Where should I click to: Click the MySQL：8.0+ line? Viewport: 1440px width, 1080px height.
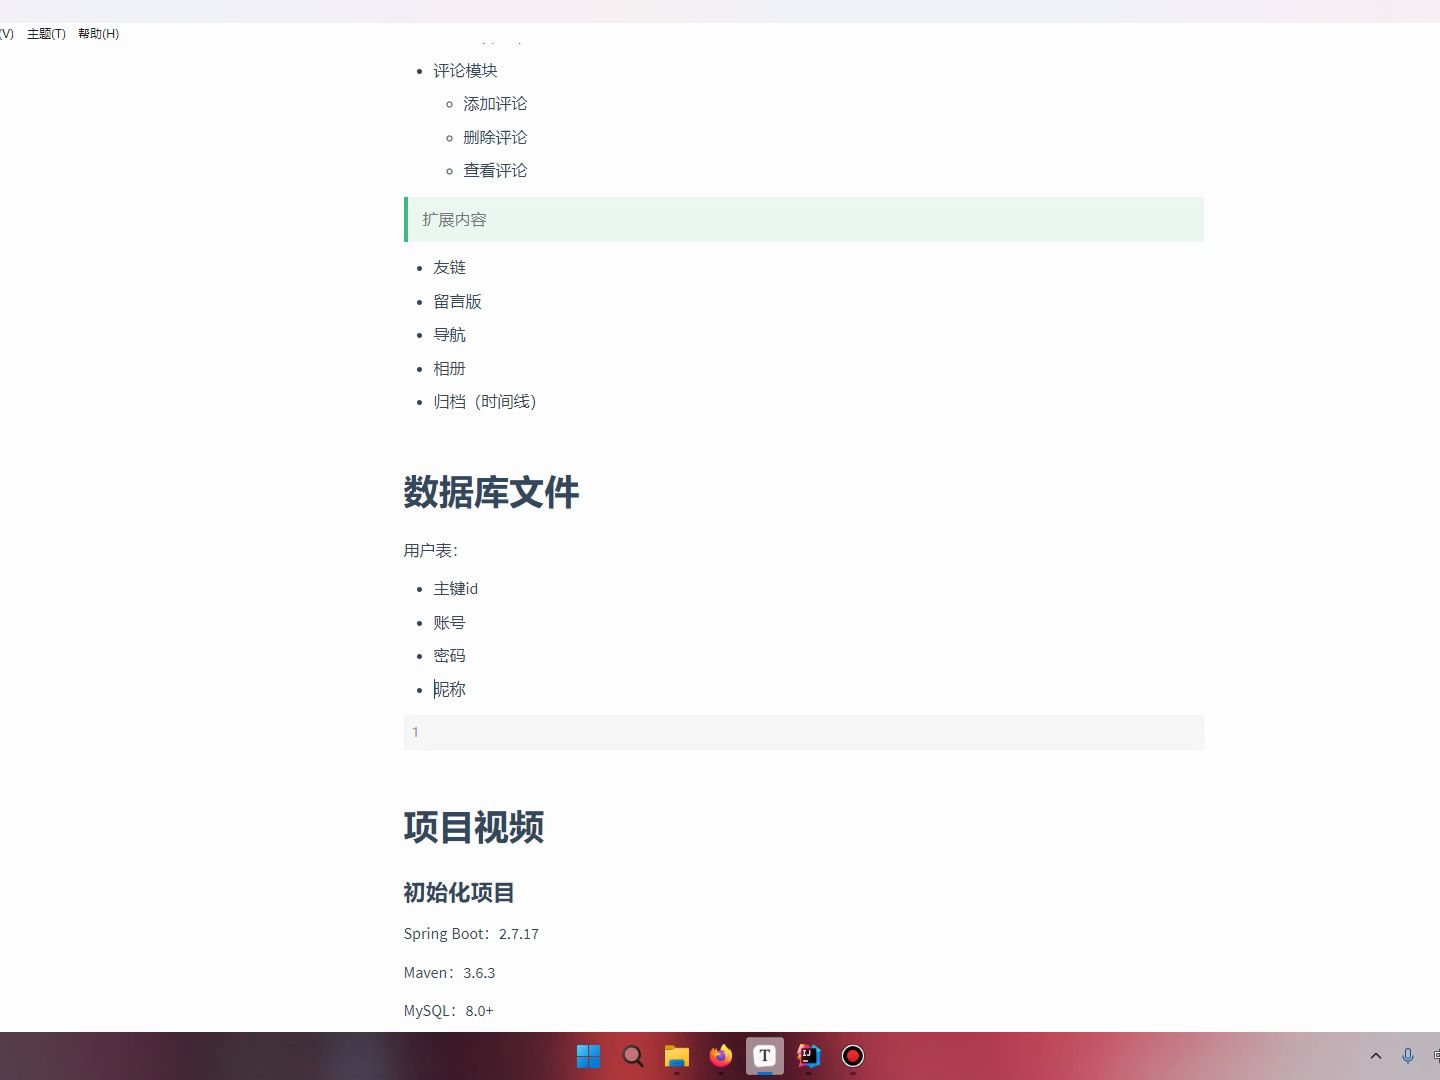449,1011
